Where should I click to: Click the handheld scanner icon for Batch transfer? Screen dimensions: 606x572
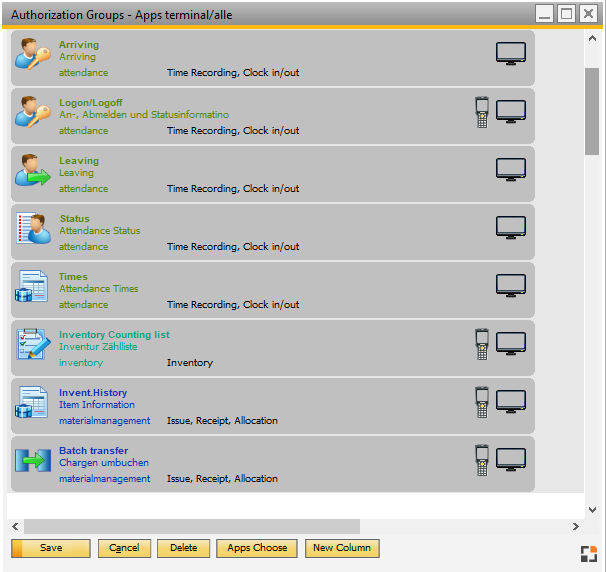(x=482, y=460)
